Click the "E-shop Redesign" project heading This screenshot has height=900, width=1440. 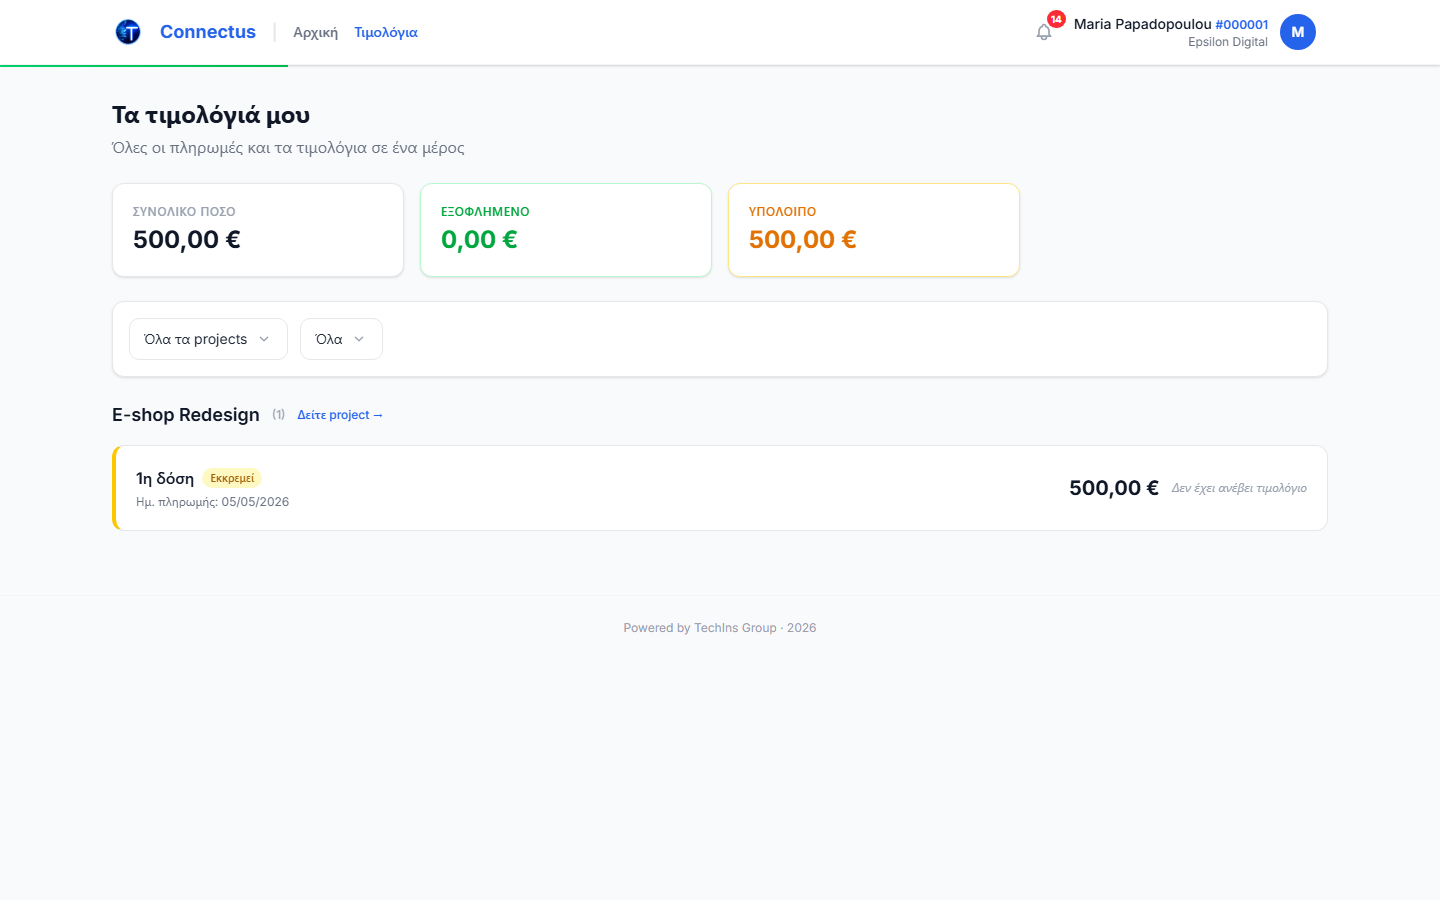point(186,415)
